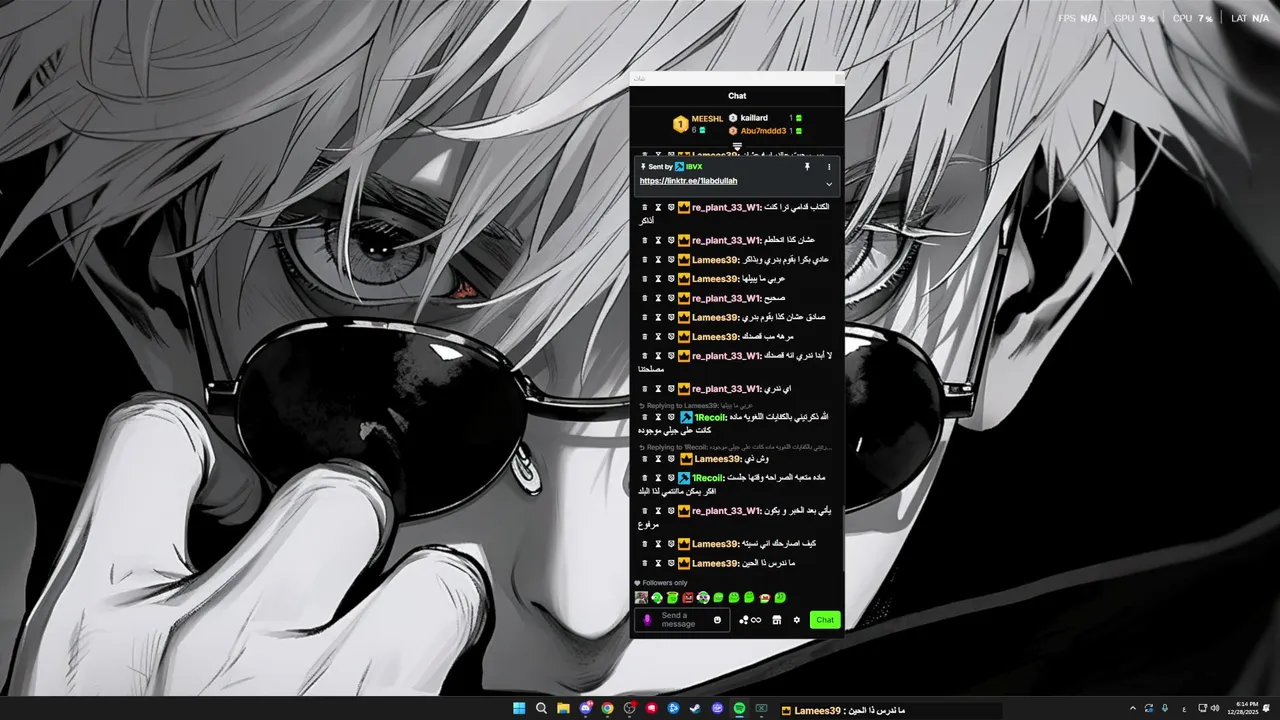Viewport: 1280px width, 720px height.
Task: Click the trash icon on "ما ندرس ذا الحين"
Action: (645, 563)
